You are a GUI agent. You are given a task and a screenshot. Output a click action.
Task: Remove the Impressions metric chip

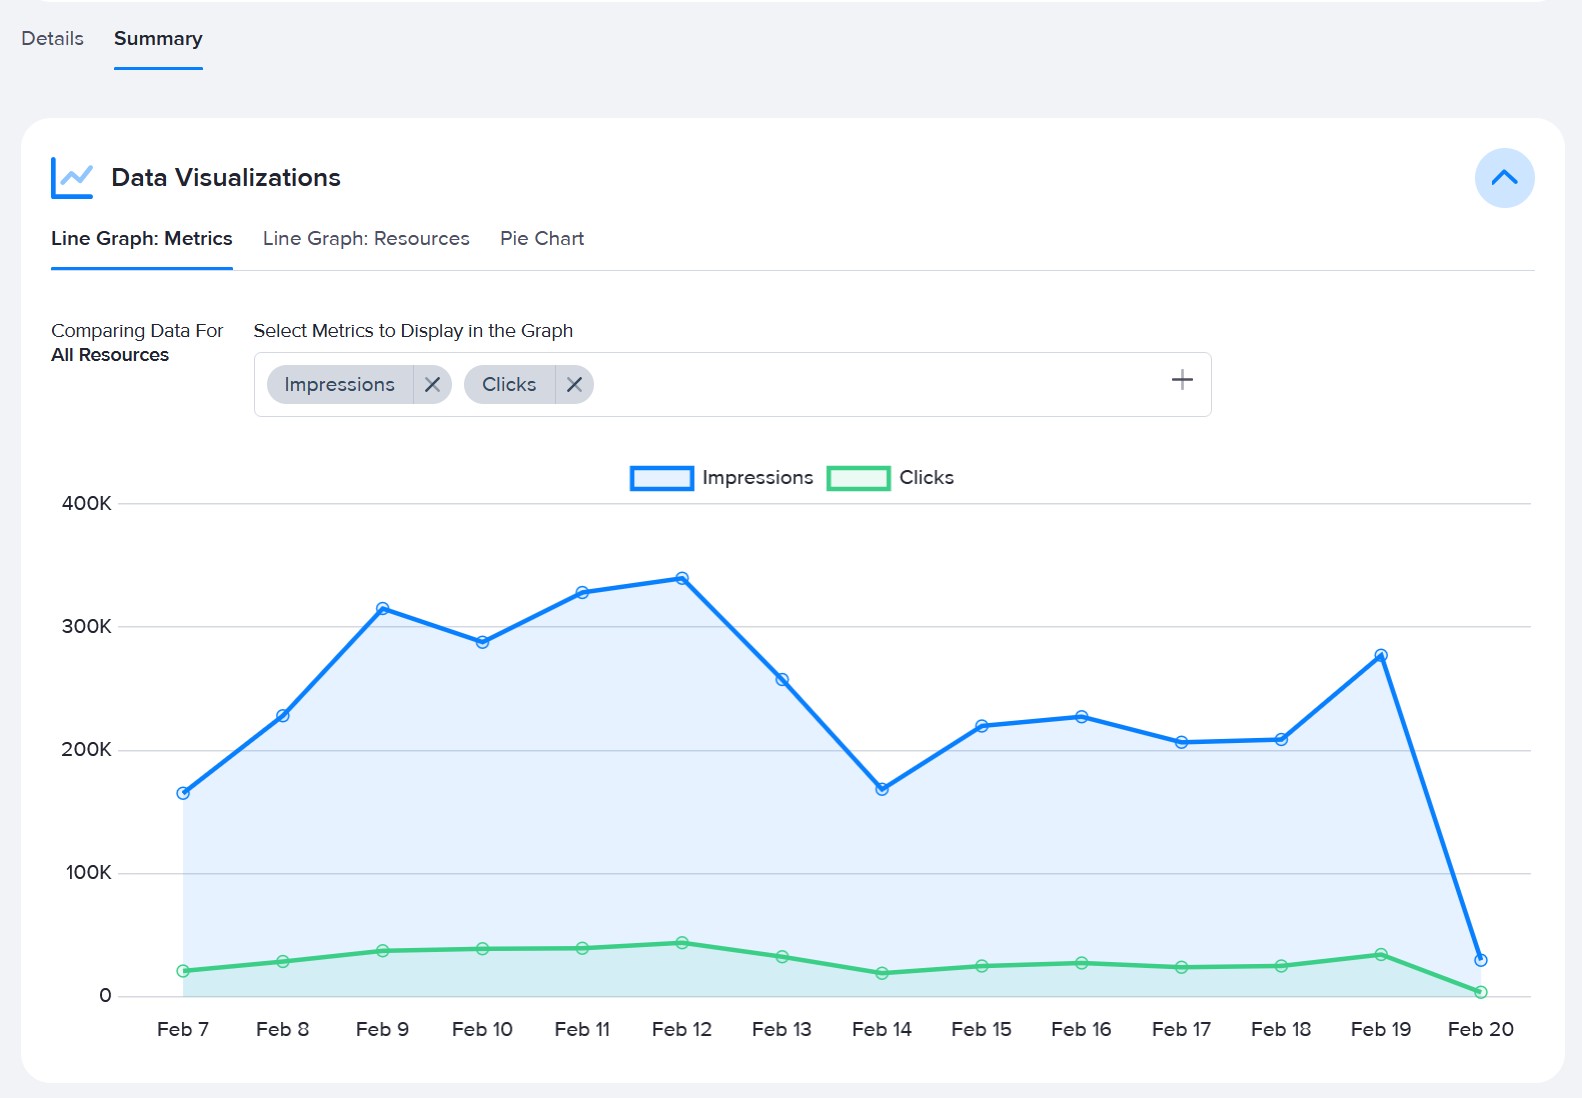coord(432,384)
